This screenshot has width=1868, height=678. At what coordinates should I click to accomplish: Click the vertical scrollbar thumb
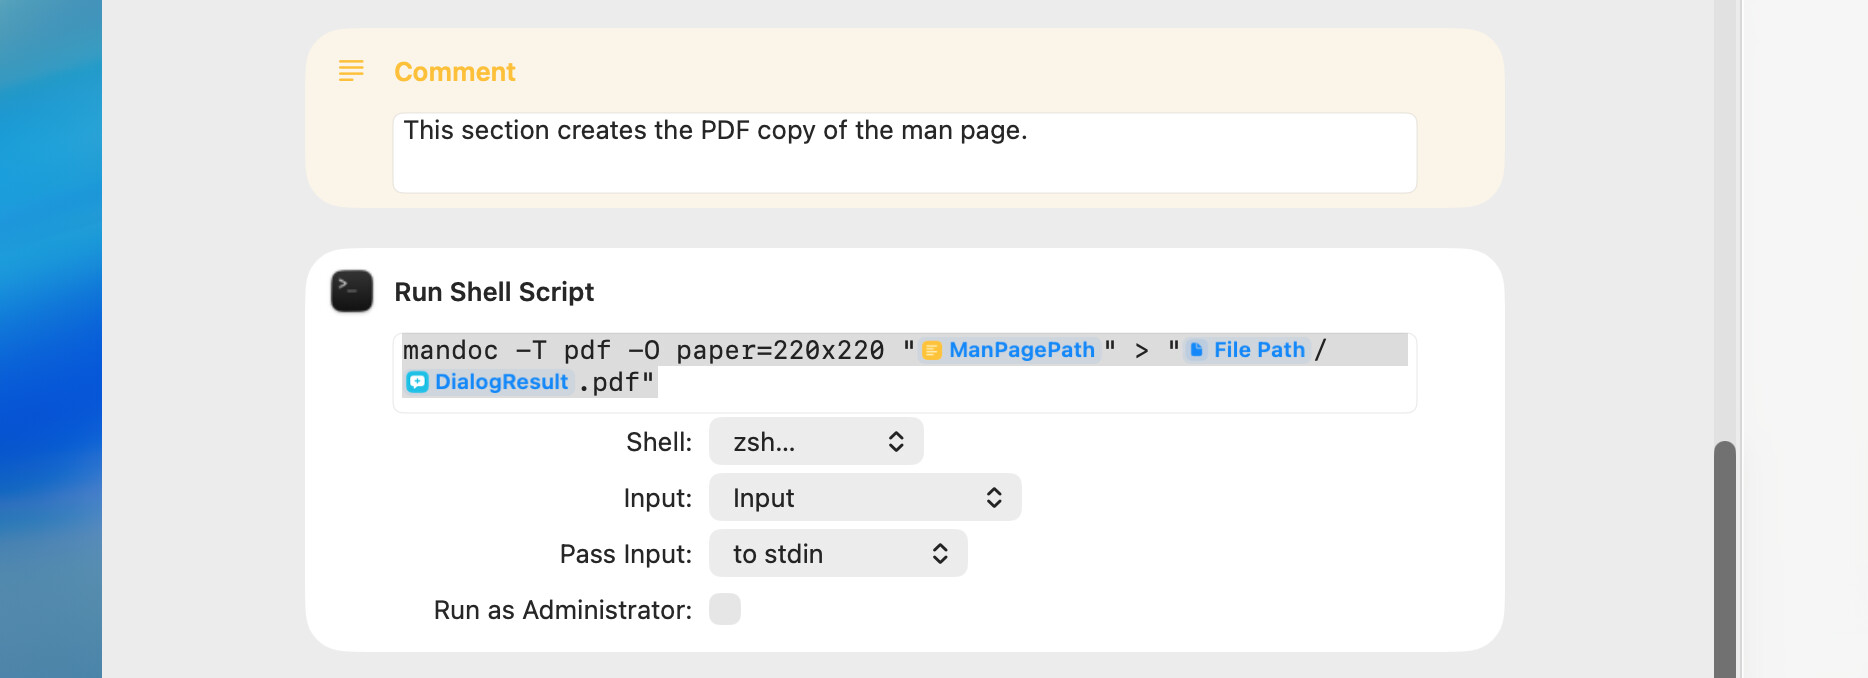[x=1724, y=560]
